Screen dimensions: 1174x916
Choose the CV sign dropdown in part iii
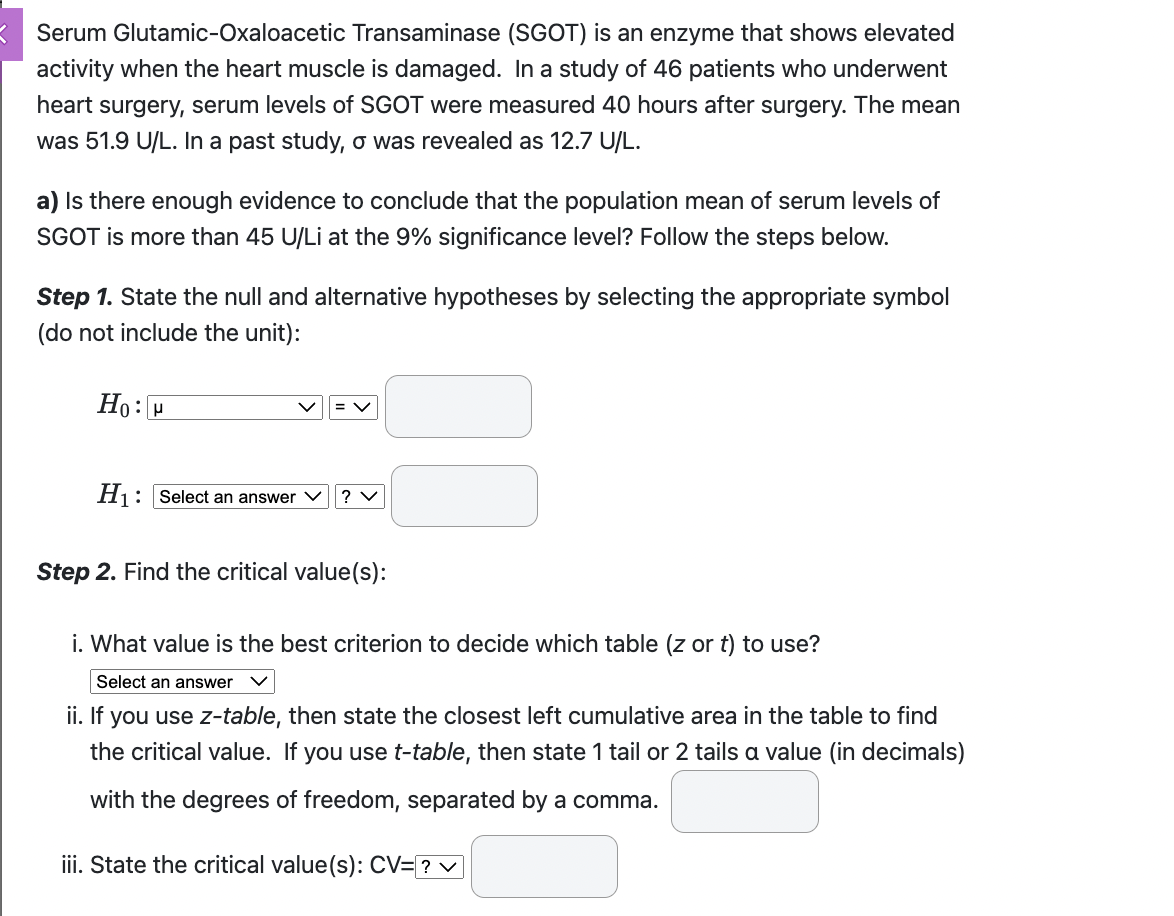coord(440,866)
